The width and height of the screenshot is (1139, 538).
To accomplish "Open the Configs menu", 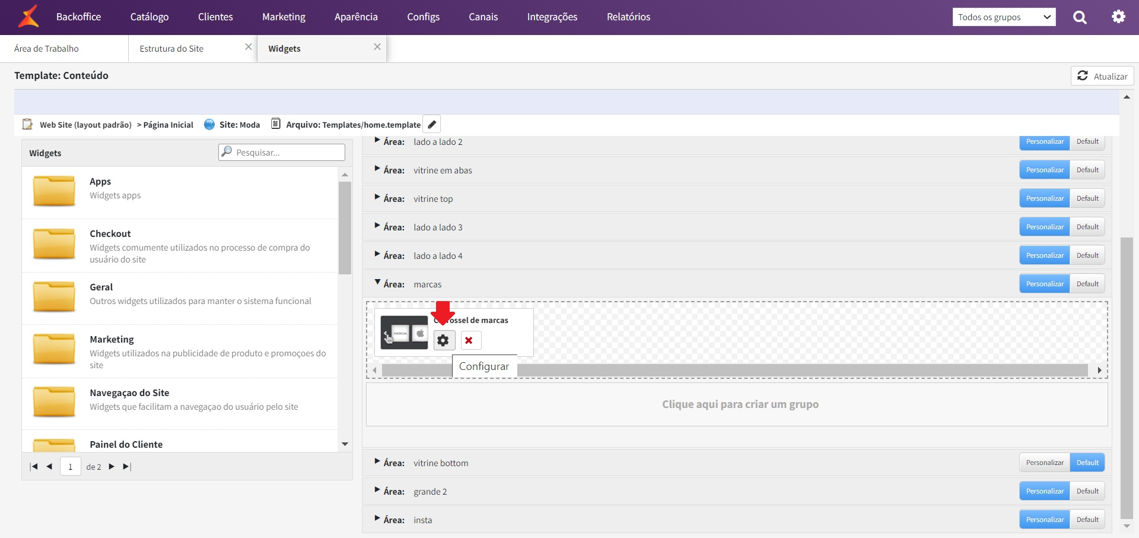I will pyautogui.click(x=423, y=17).
